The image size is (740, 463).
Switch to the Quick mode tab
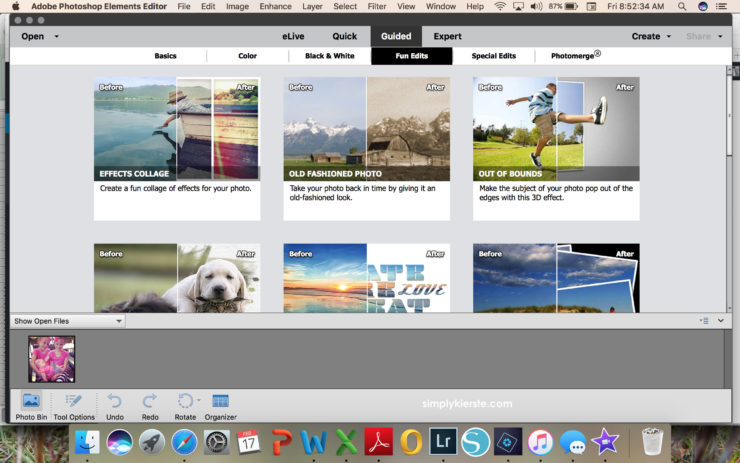point(345,36)
